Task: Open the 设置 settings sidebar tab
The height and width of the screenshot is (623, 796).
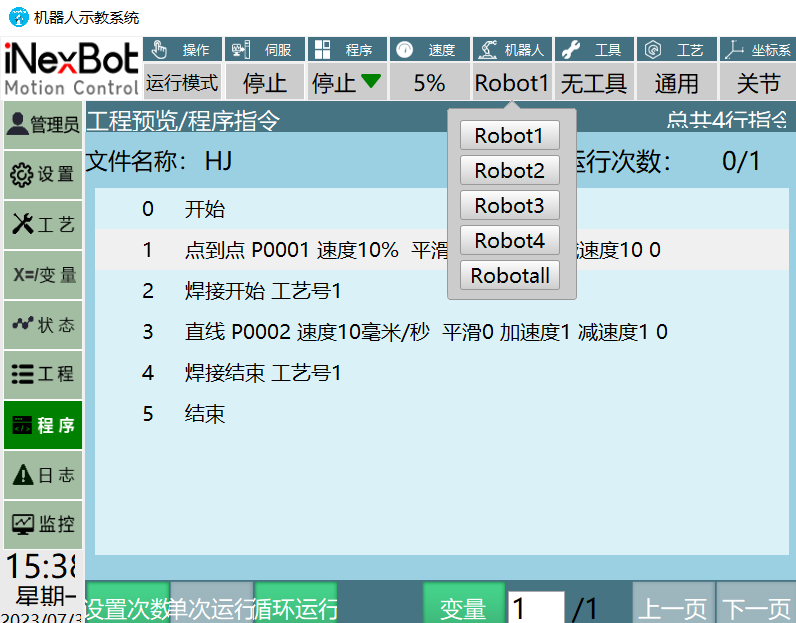Action: coord(42,175)
